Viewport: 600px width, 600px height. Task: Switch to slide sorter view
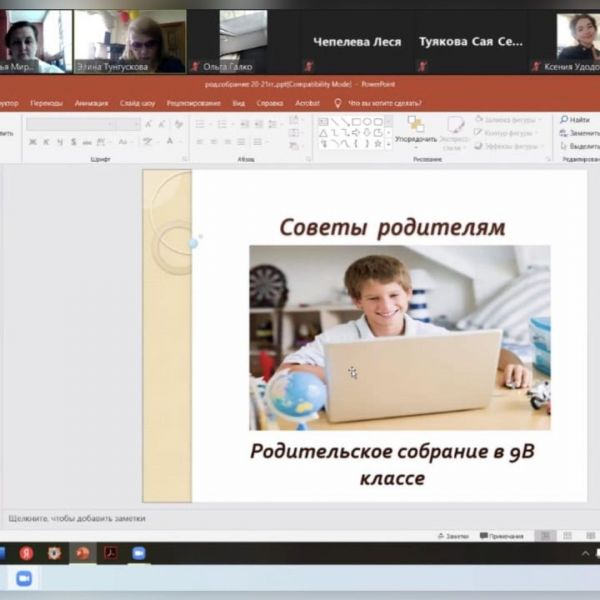(x=566, y=536)
